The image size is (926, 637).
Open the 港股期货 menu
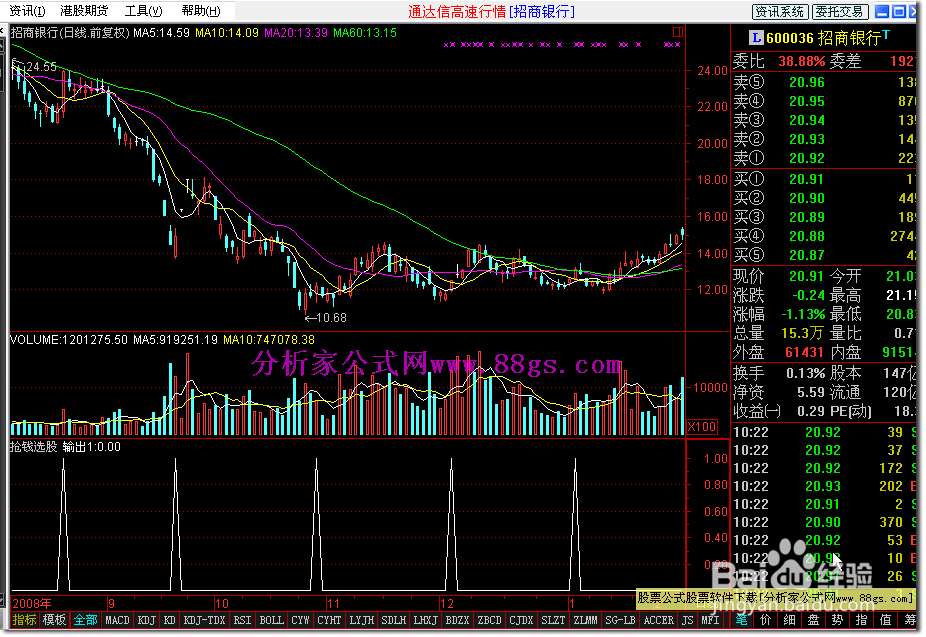84,11
